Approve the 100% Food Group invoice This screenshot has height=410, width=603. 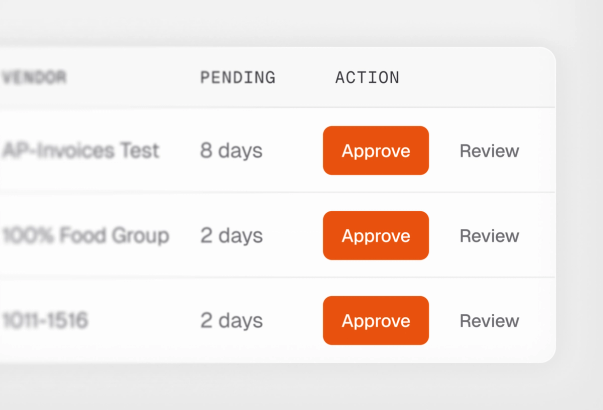coord(375,236)
